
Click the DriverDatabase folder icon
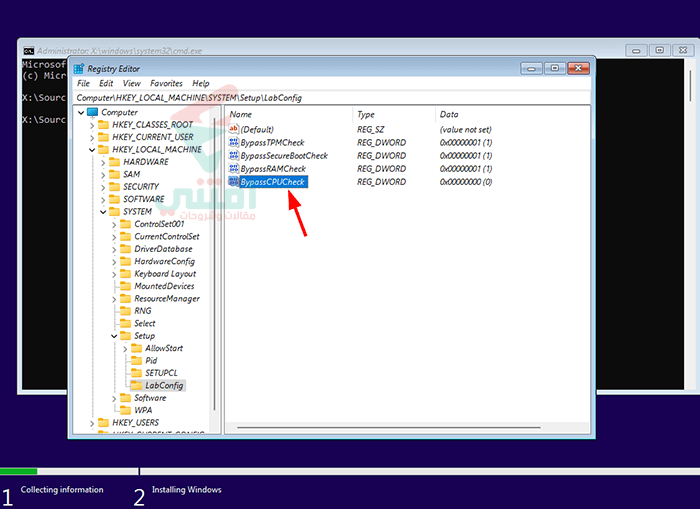pos(126,249)
